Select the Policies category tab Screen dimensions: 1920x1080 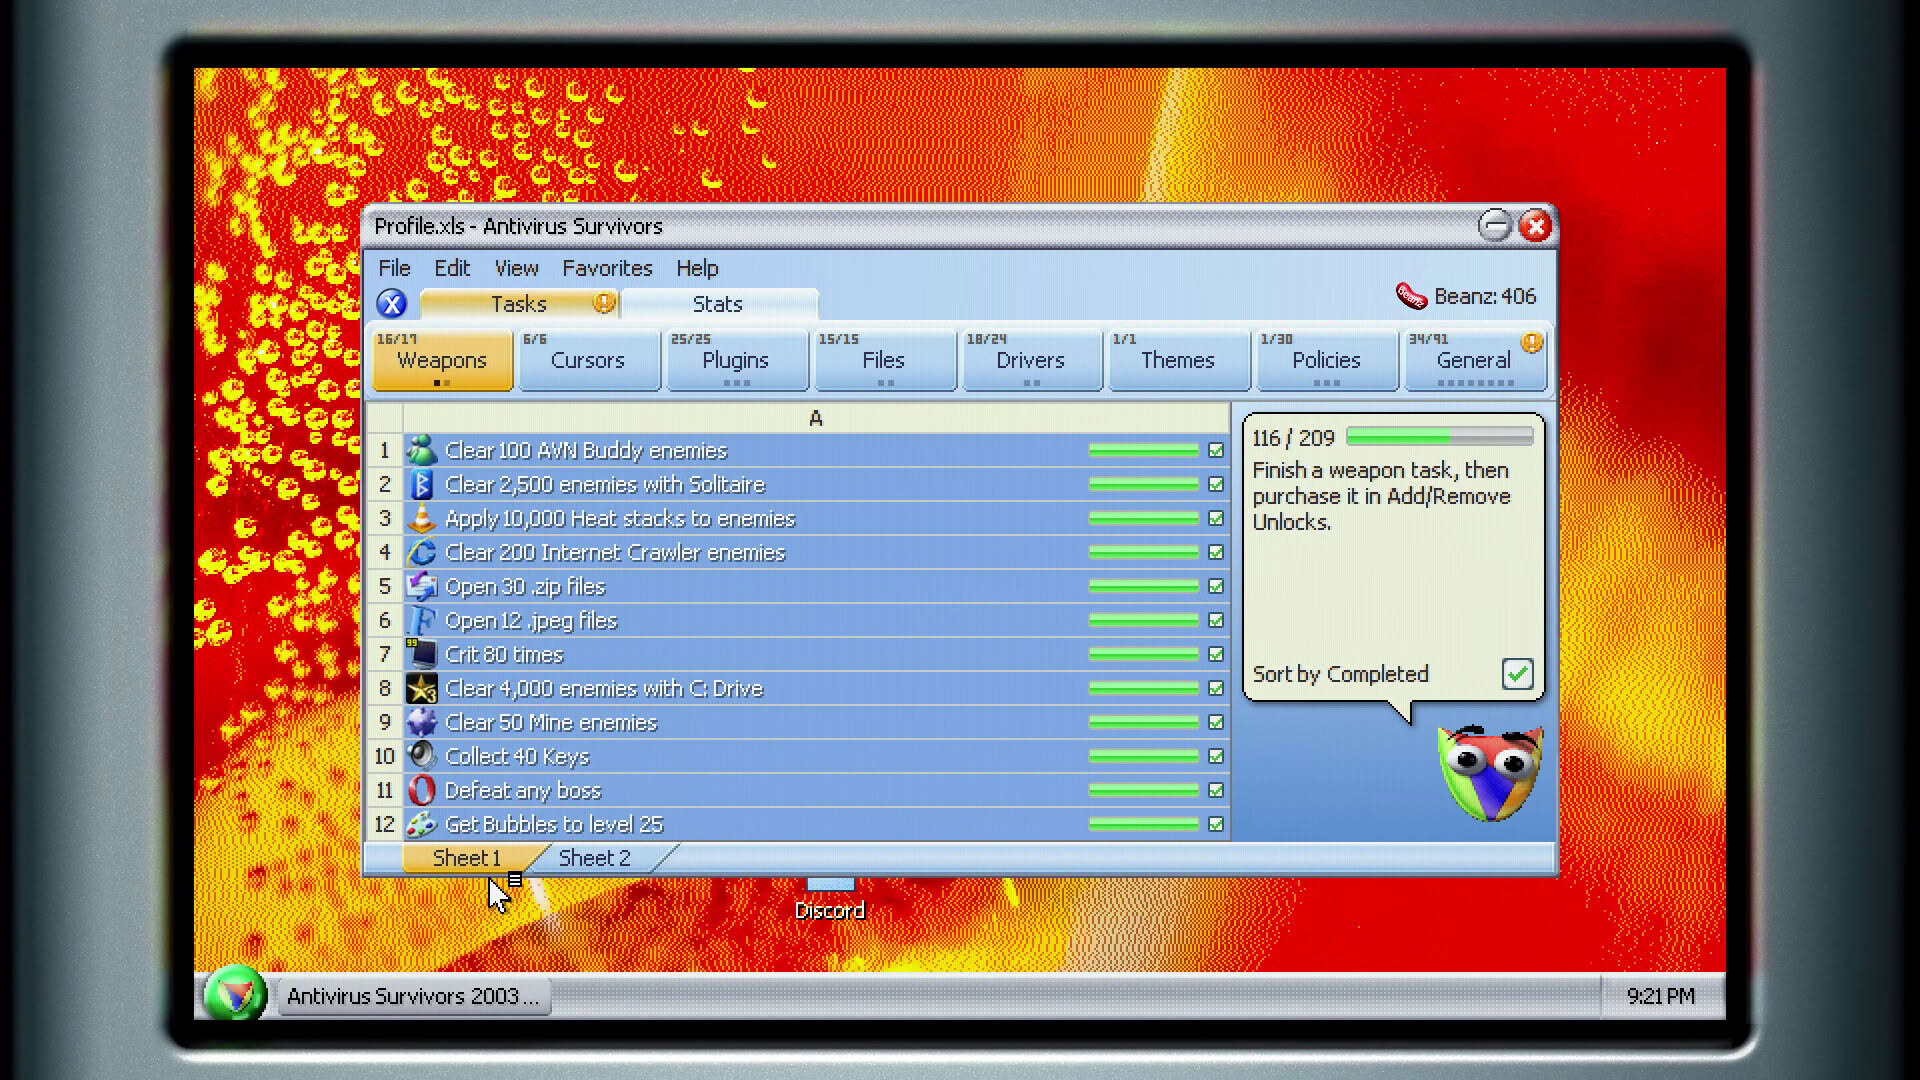click(1326, 360)
